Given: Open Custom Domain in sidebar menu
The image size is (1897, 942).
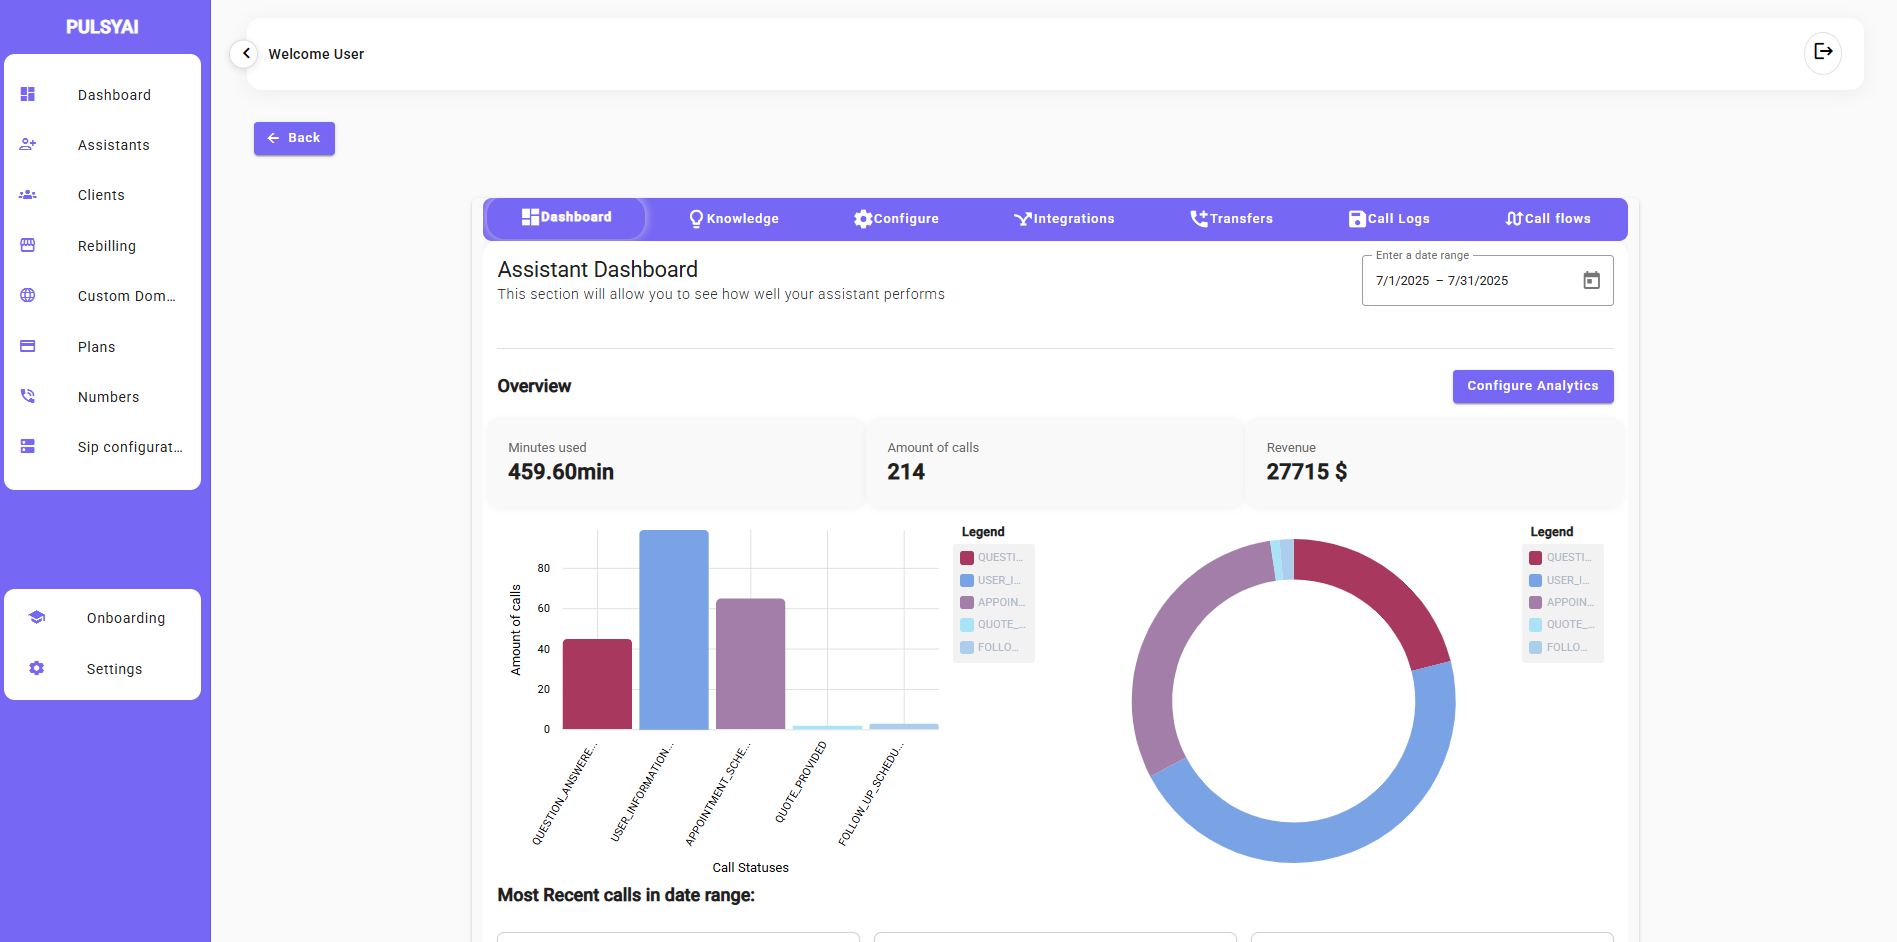Looking at the screenshot, I should pos(102,296).
